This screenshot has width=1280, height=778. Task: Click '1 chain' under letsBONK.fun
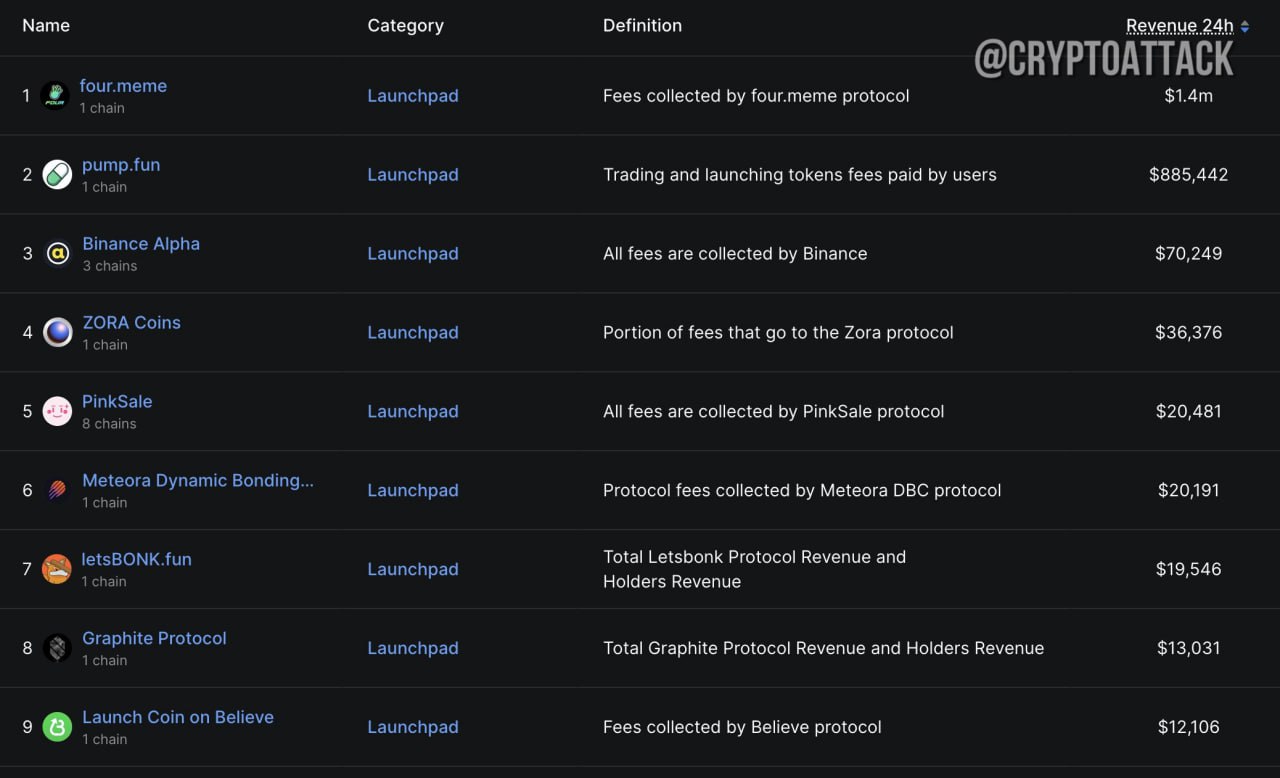pos(104,582)
